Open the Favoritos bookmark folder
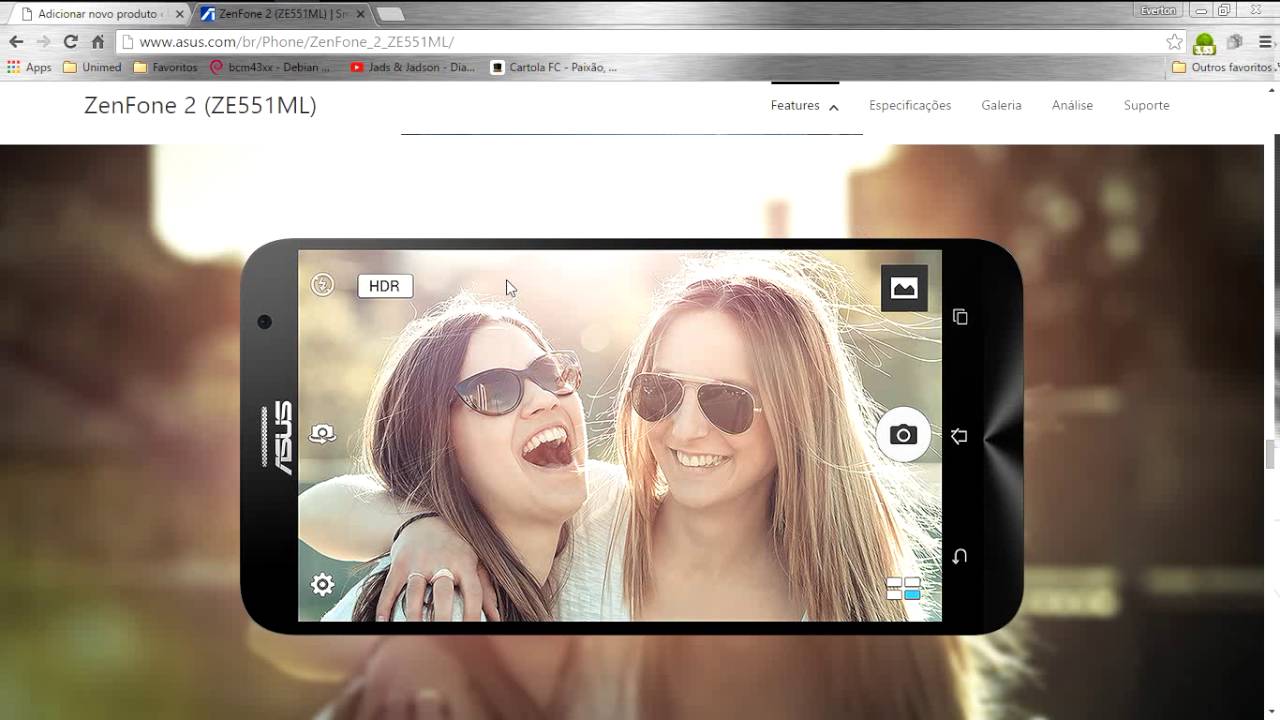The height and width of the screenshot is (720, 1280). pyautogui.click(x=165, y=67)
